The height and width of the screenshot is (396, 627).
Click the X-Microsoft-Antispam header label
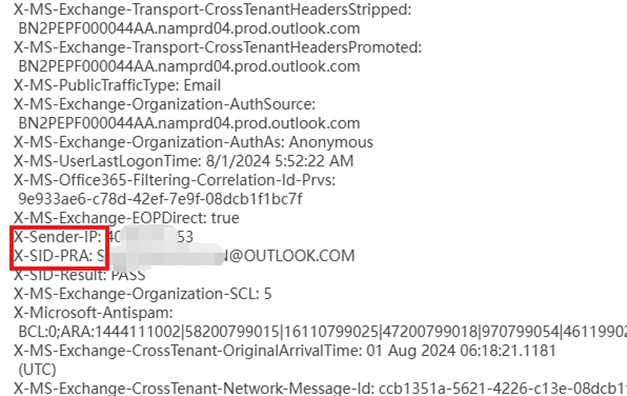pos(93,312)
